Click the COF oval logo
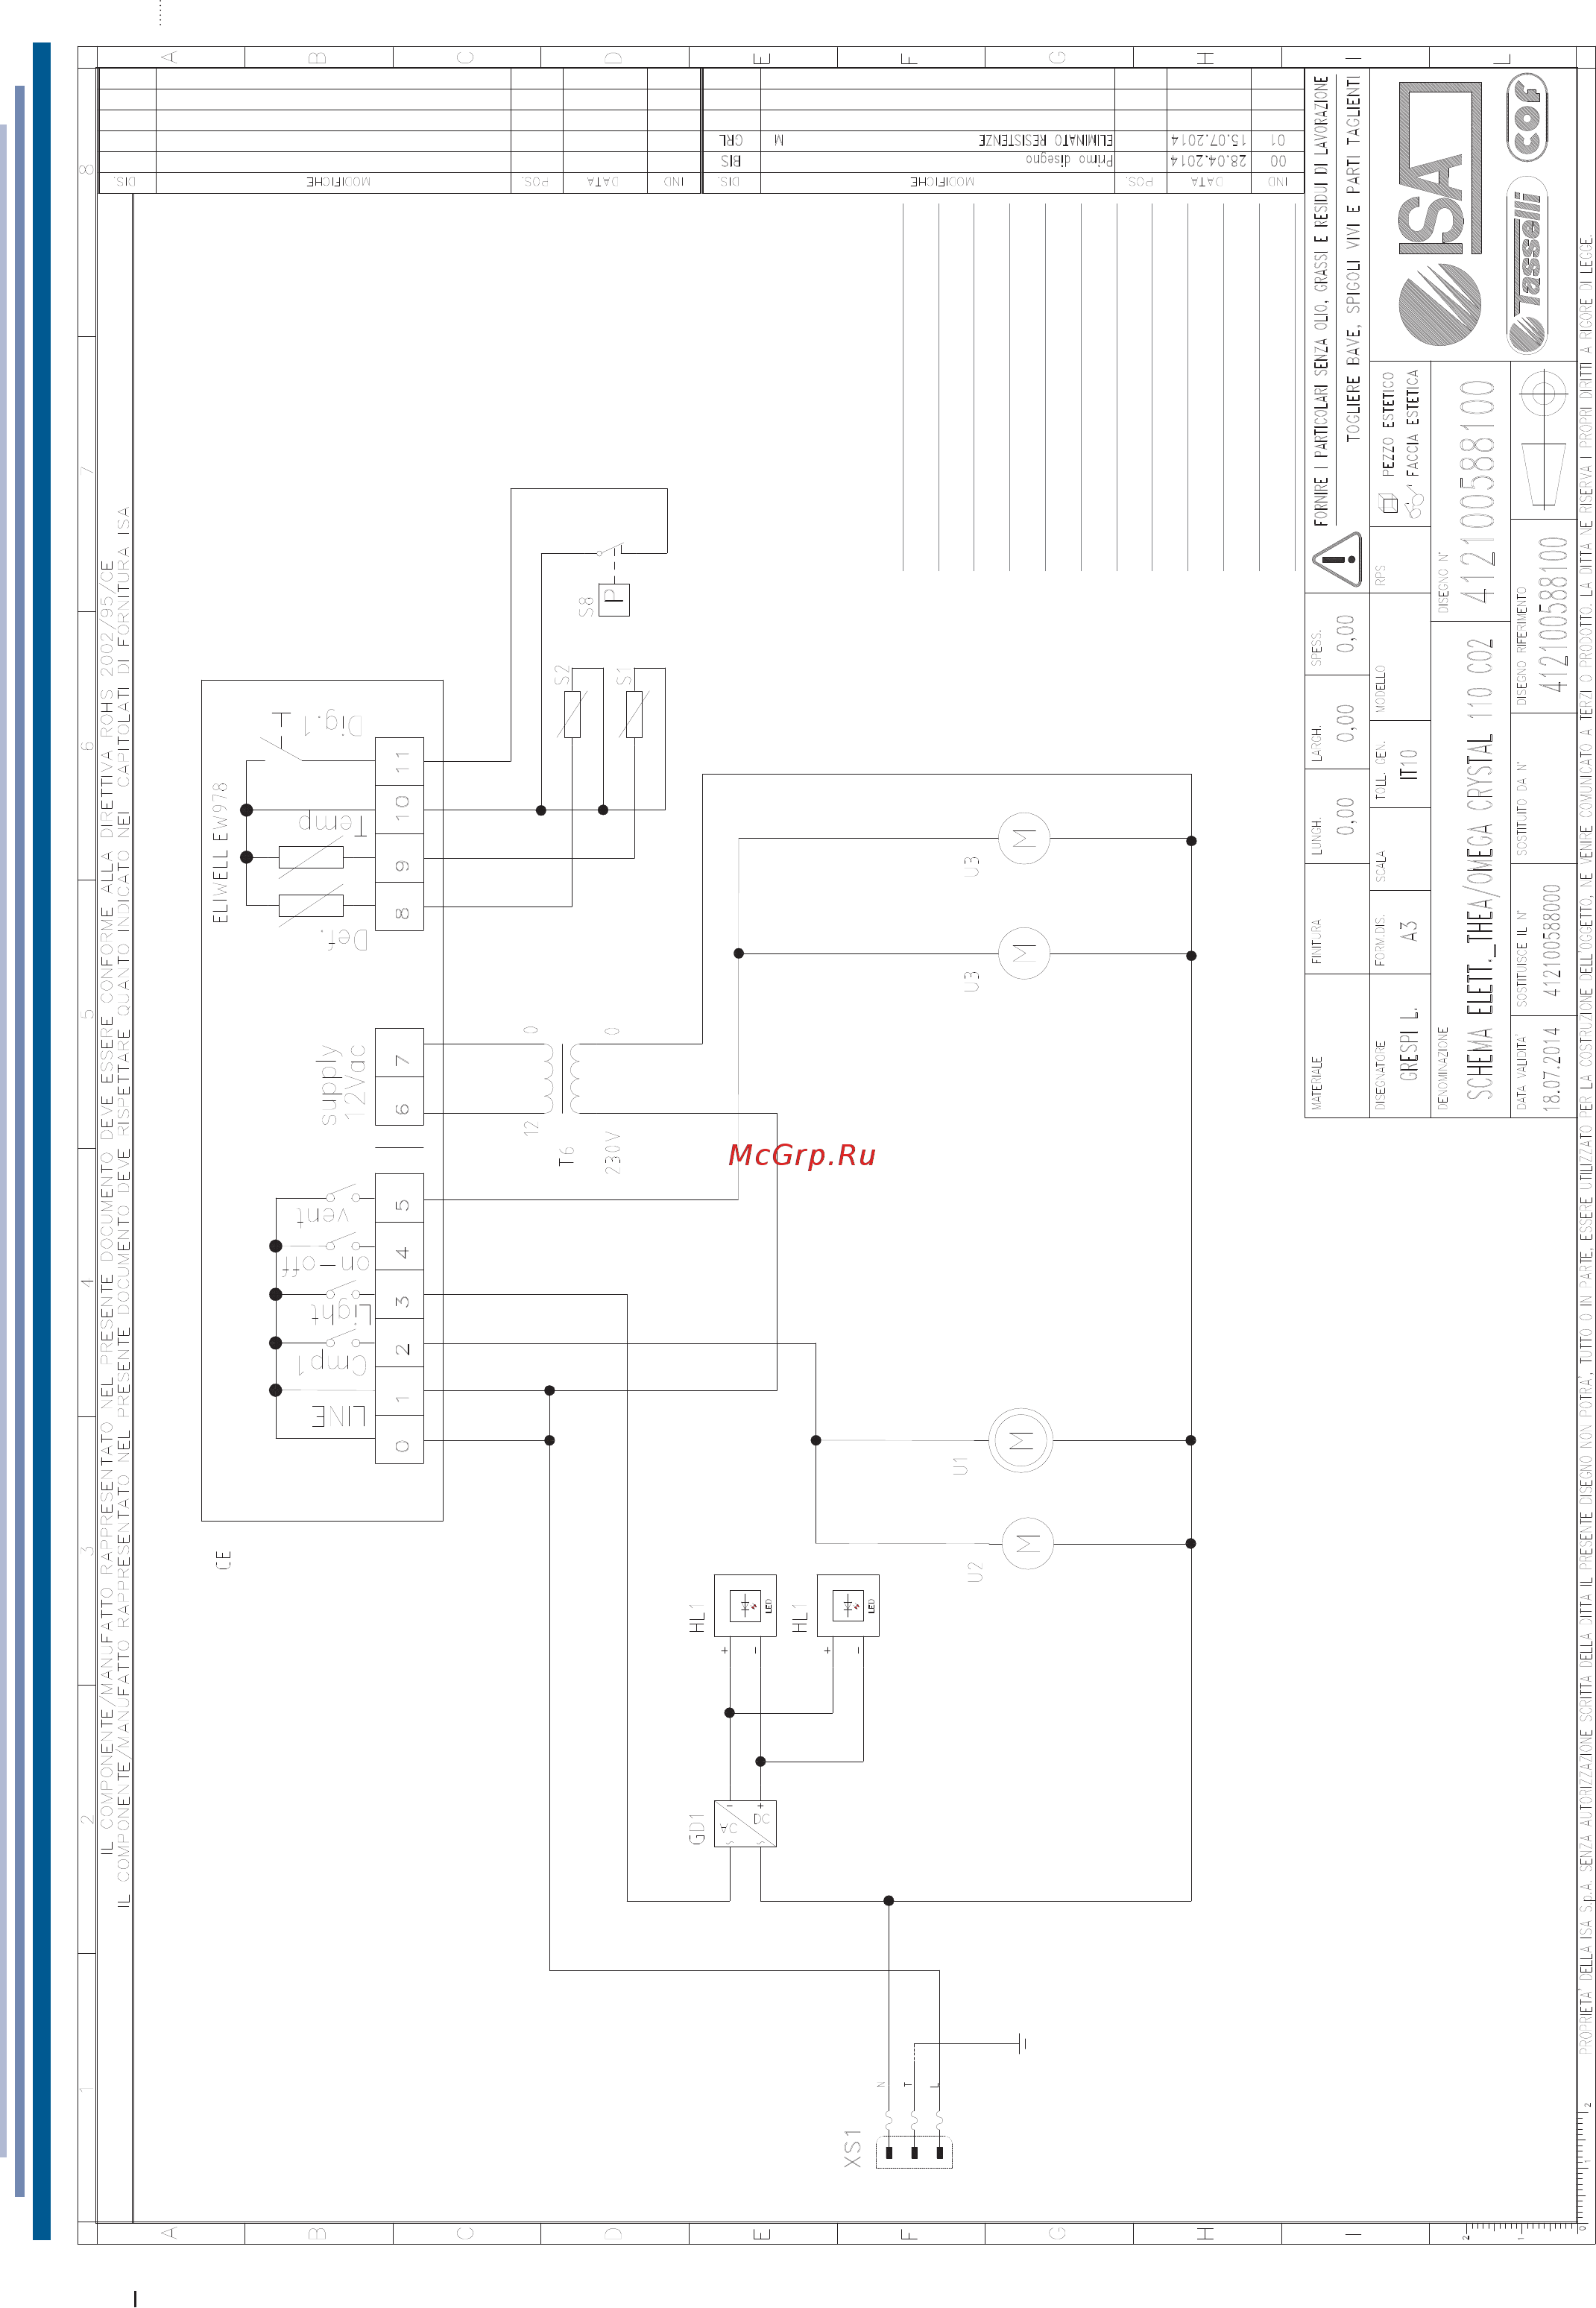 [1527, 116]
